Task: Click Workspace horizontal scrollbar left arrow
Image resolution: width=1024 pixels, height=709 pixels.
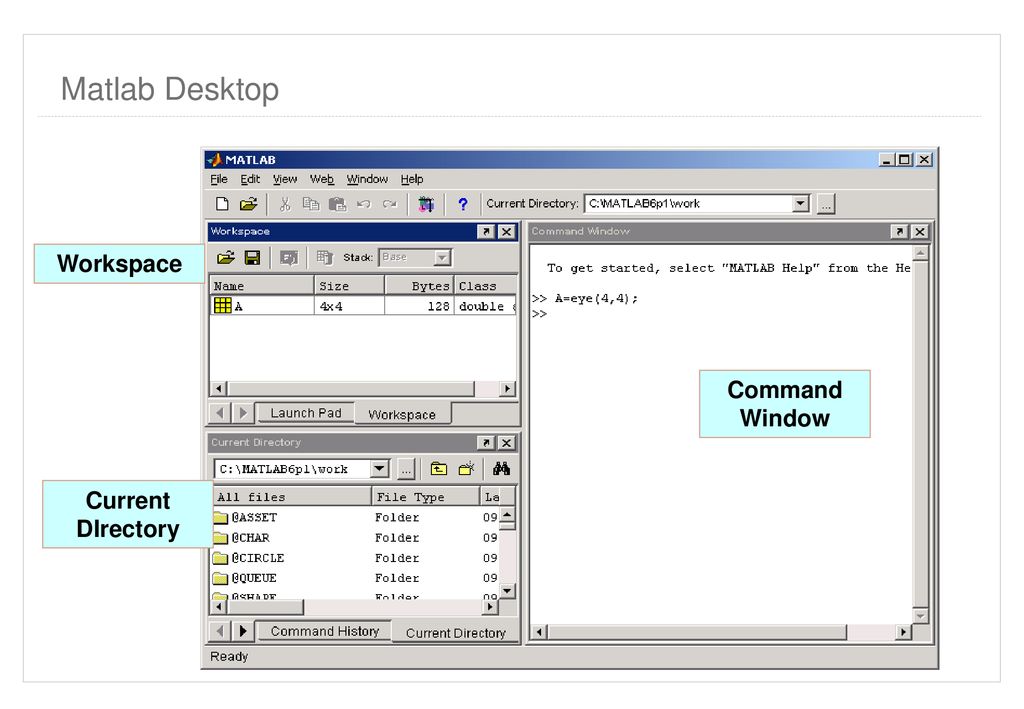Action: pyautogui.click(x=219, y=389)
